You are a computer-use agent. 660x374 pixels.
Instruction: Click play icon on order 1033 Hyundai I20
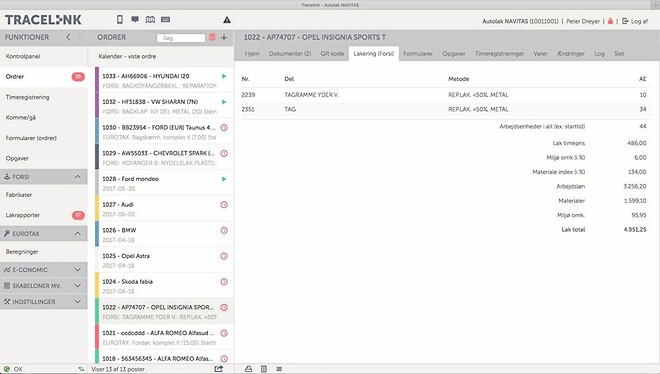point(224,76)
